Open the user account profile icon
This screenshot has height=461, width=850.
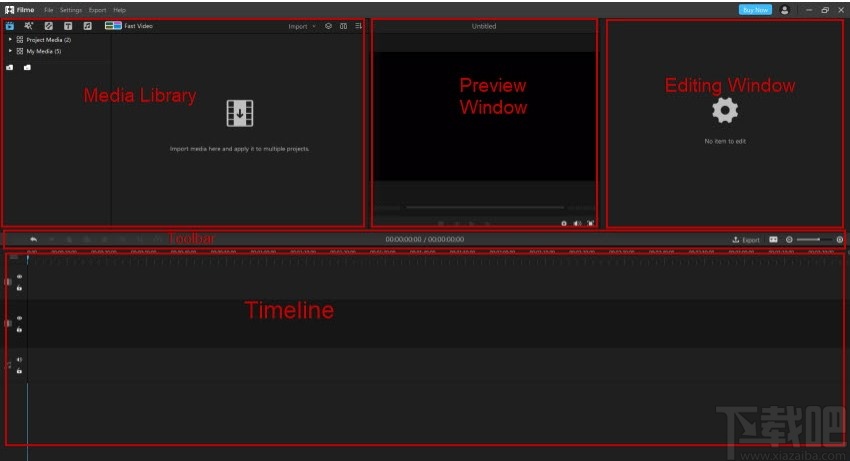[784, 10]
